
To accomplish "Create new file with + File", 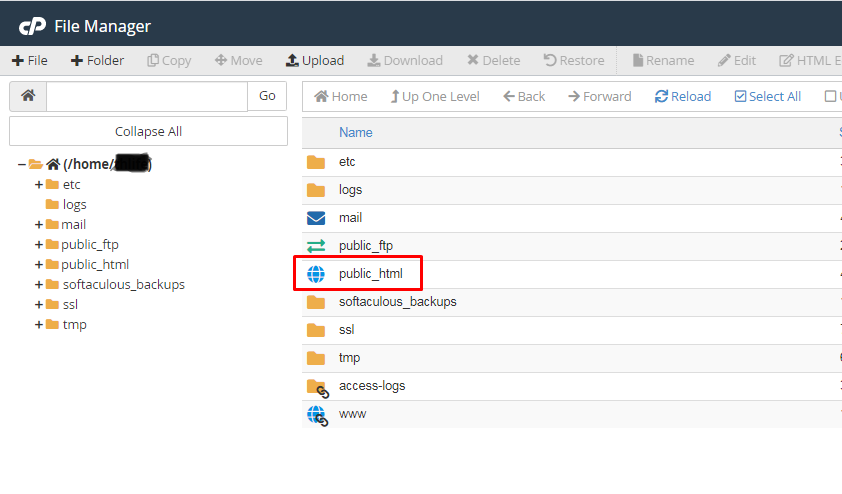I will tap(30, 60).
